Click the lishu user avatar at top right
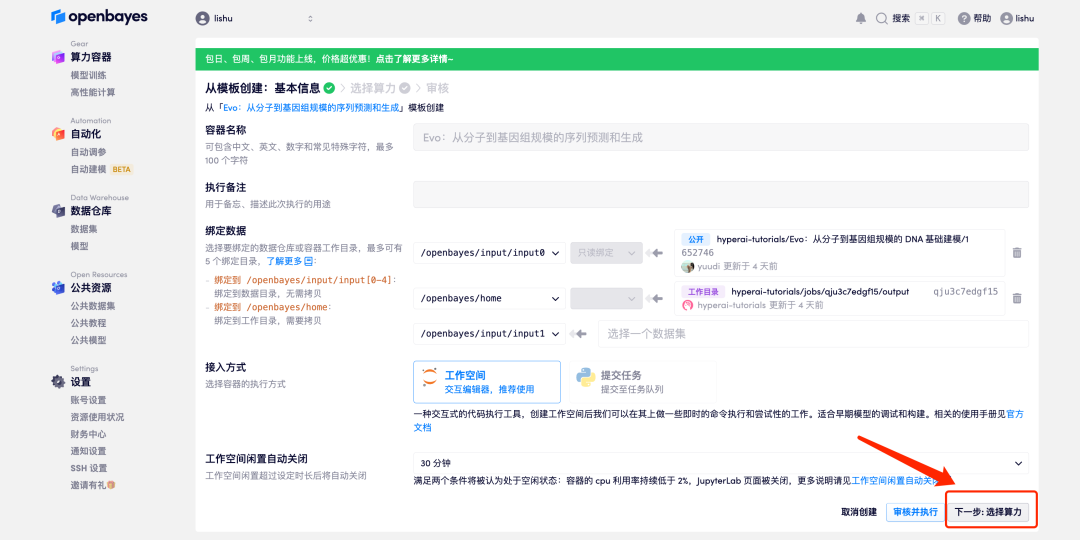The height and width of the screenshot is (540, 1080). point(1006,18)
